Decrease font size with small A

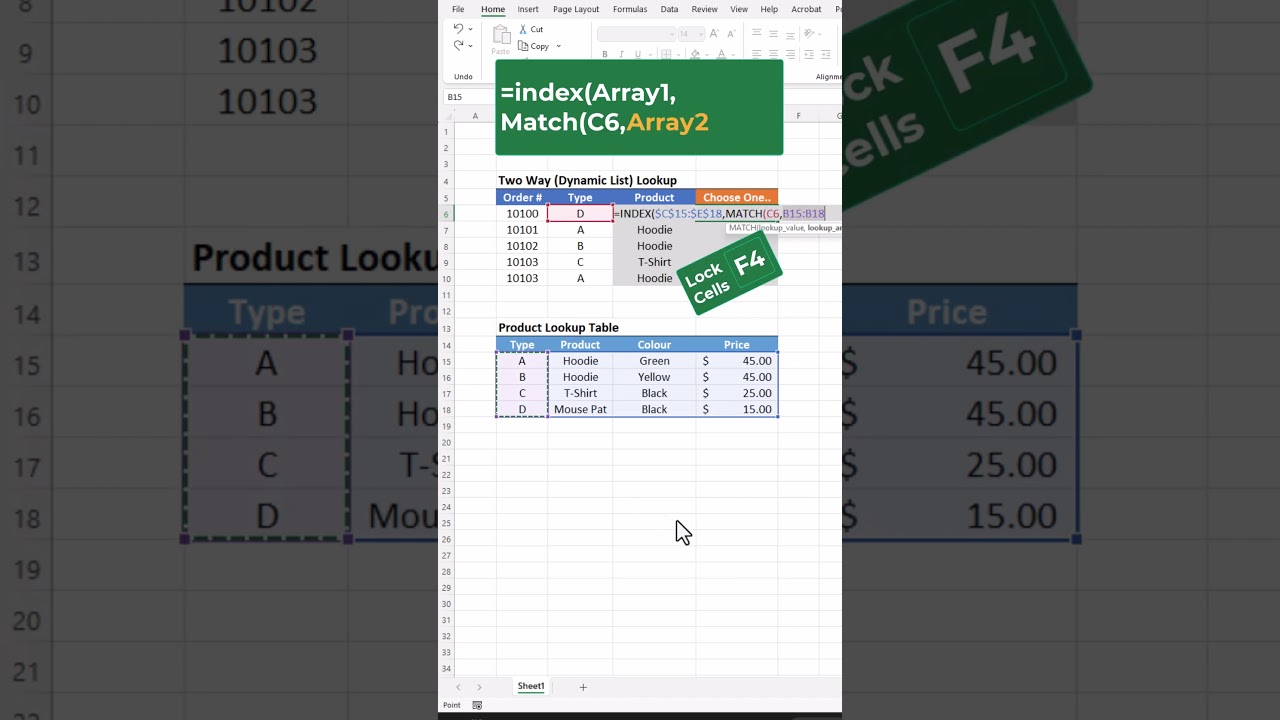point(731,33)
